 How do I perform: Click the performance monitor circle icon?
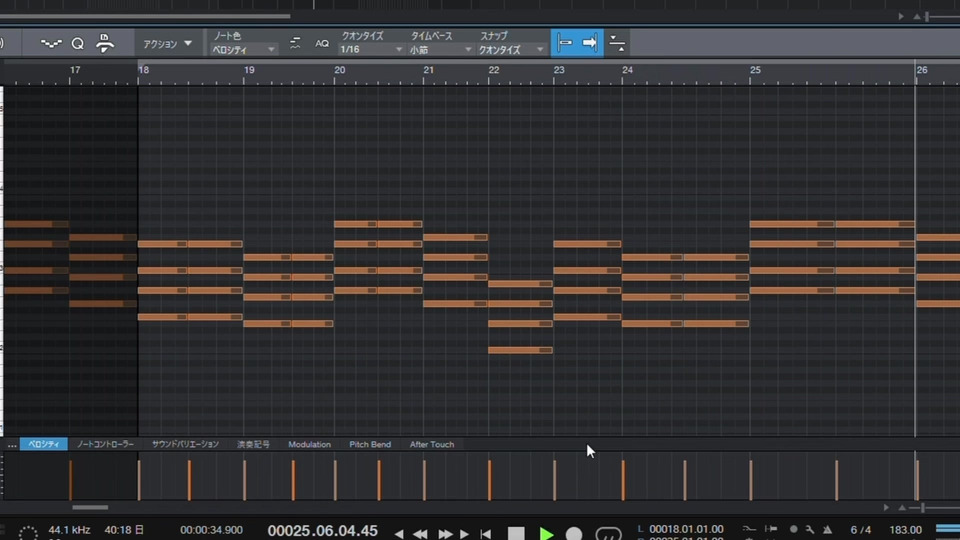pyautogui.click(x=28, y=533)
